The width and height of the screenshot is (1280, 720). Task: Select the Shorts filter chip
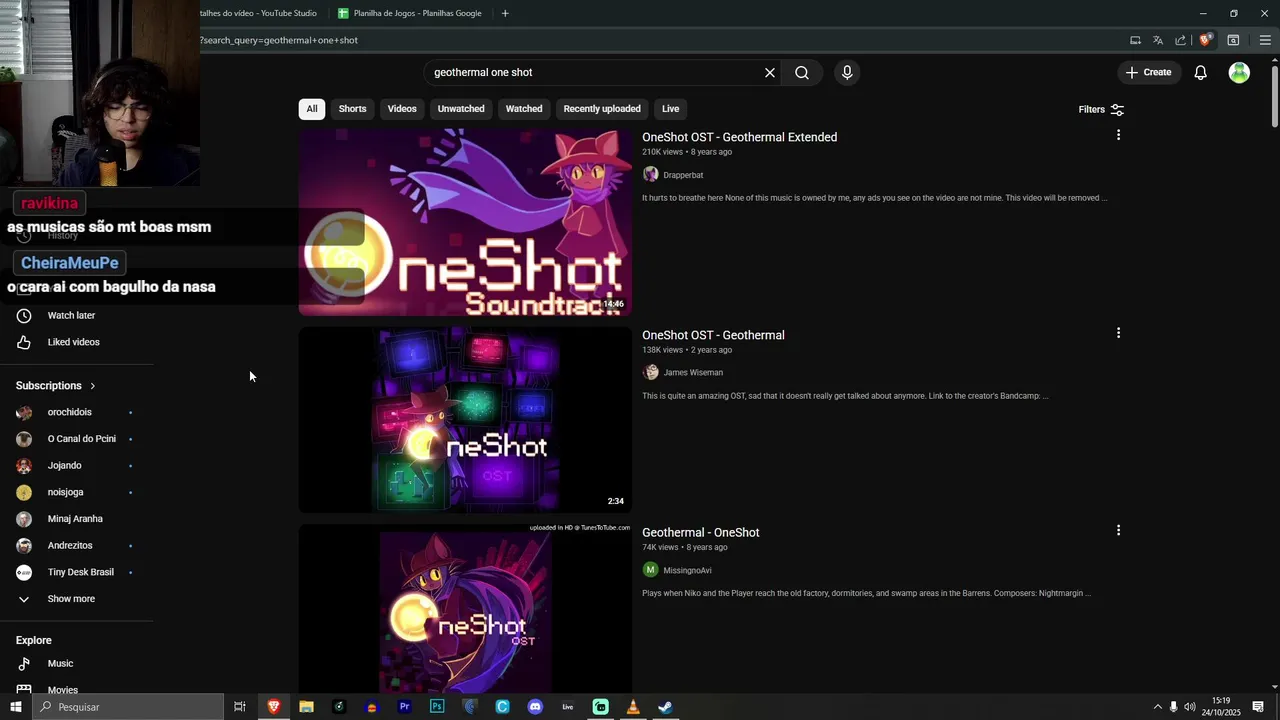(352, 109)
